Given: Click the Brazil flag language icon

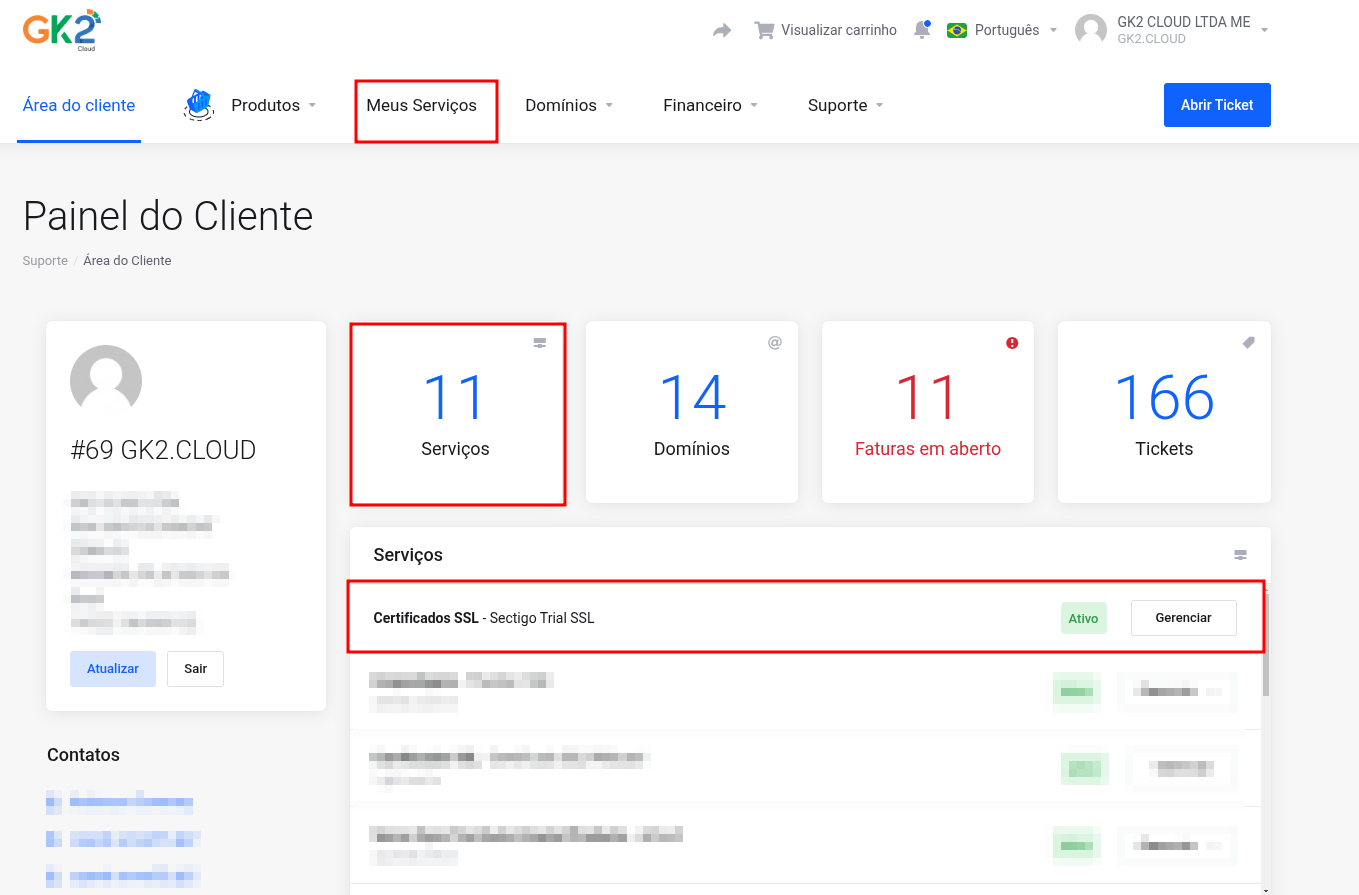Looking at the screenshot, I should (x=957, y=30).
